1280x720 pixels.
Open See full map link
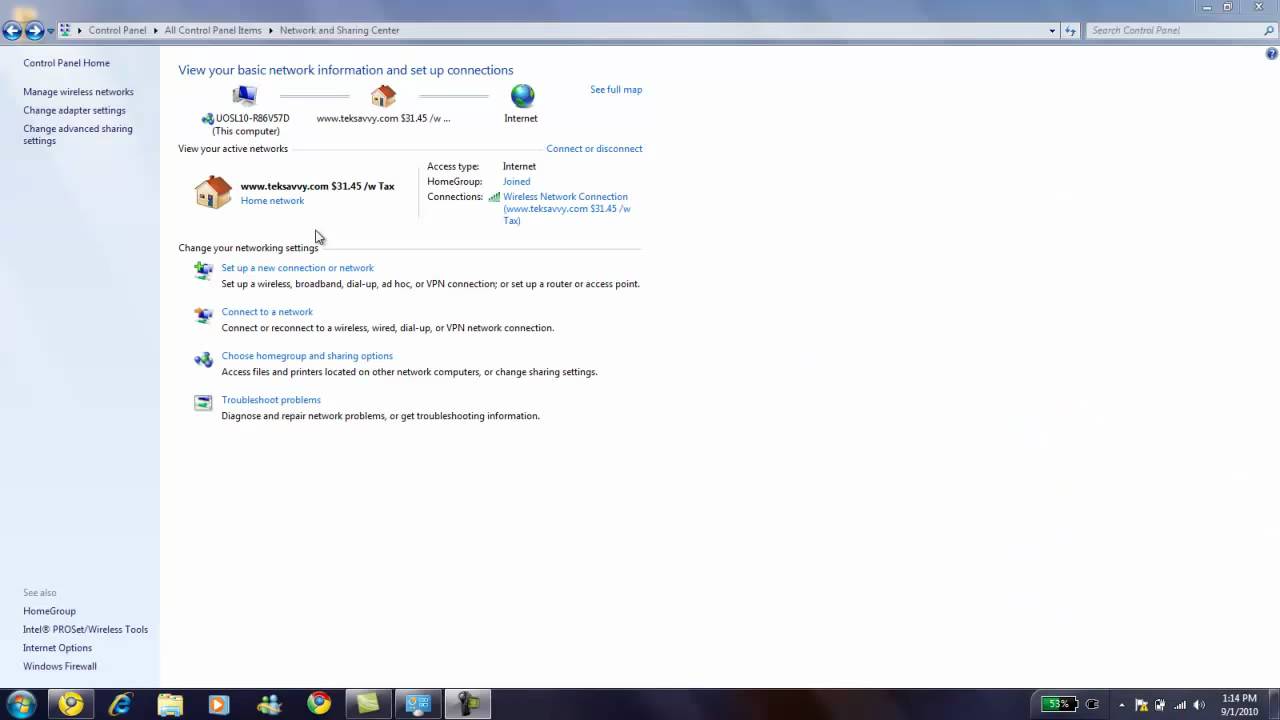point(616,90)
